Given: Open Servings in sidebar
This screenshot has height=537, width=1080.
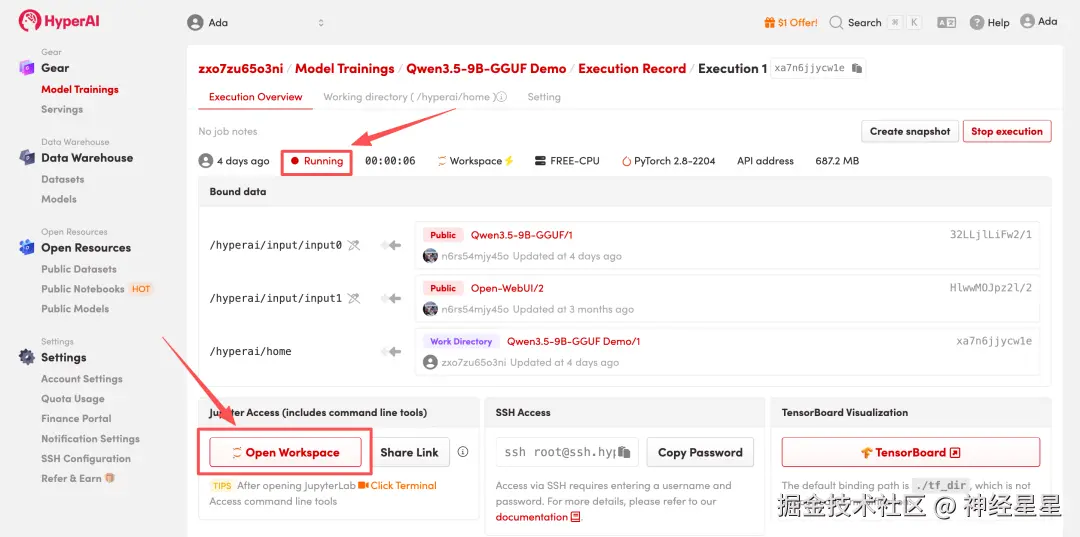Looking at the screenshot, I should 62,109.
